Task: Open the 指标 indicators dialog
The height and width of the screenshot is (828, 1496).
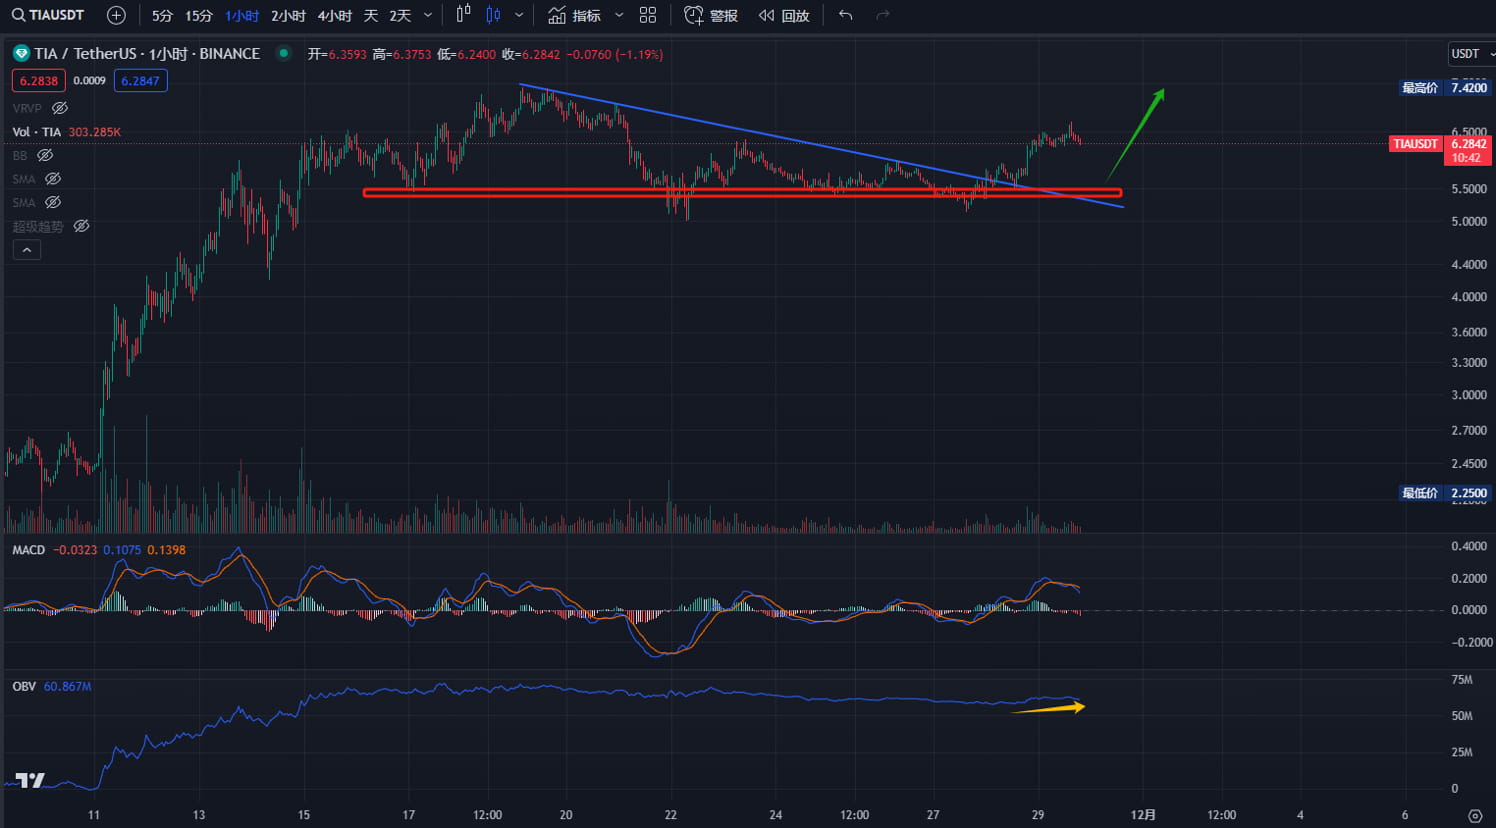Action: [575, 16]
